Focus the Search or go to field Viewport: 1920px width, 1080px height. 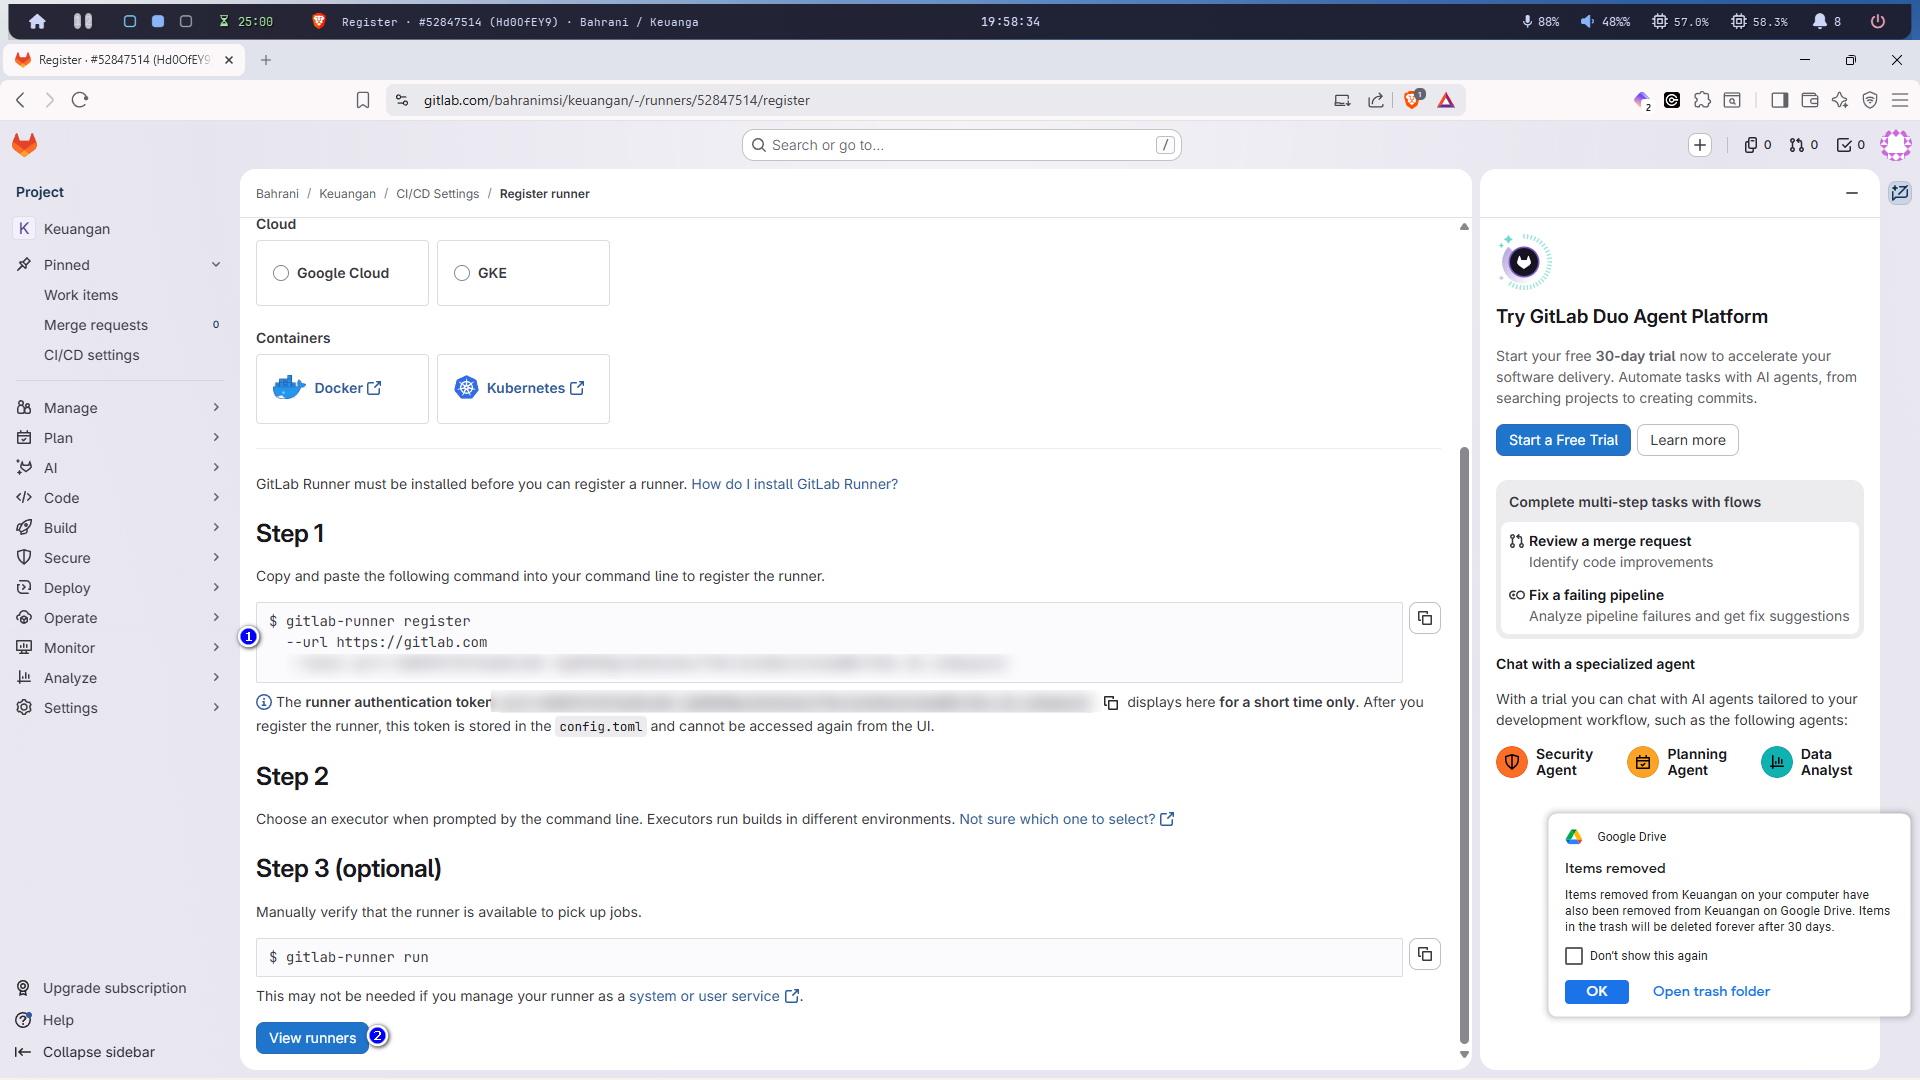coord(962,145)
